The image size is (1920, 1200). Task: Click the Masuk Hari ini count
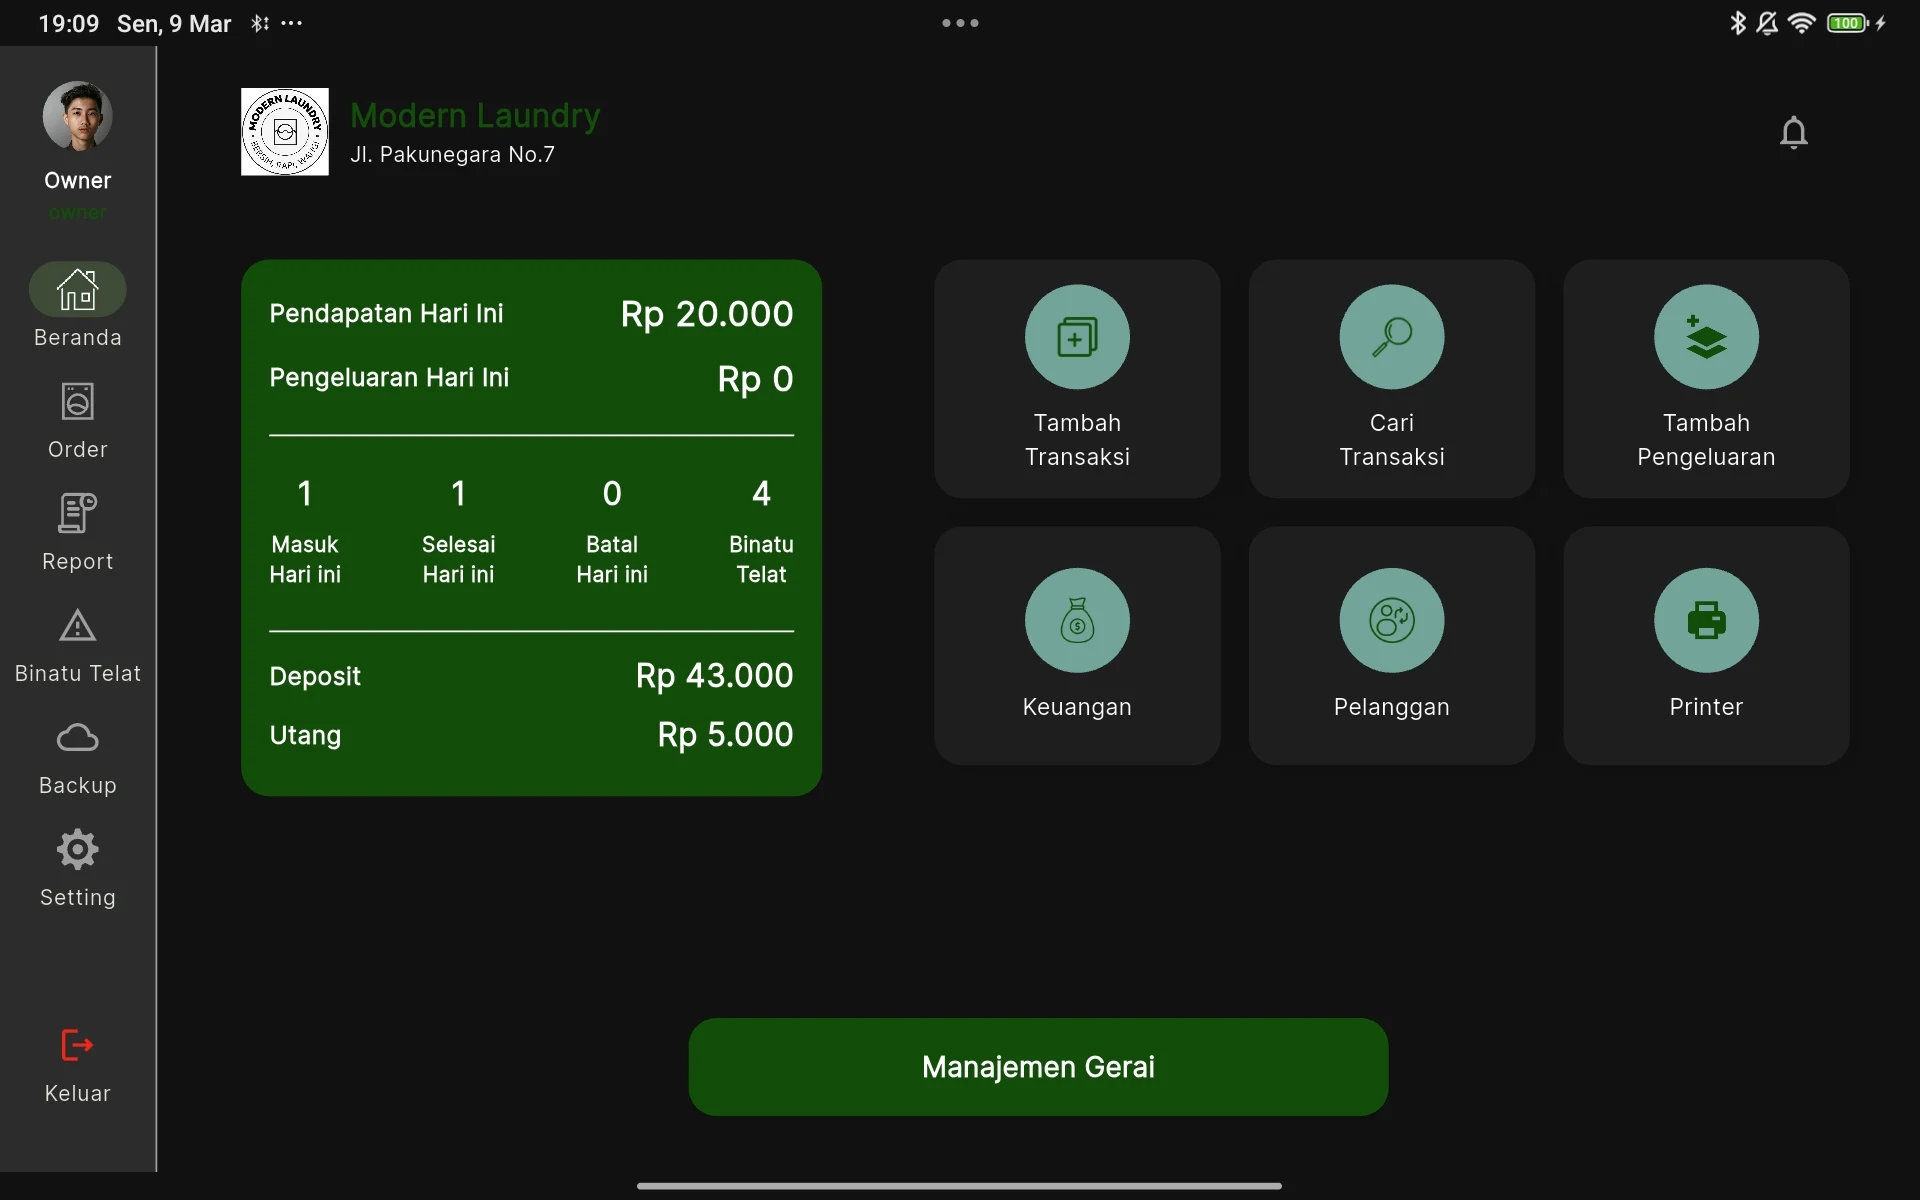point(305,493)
